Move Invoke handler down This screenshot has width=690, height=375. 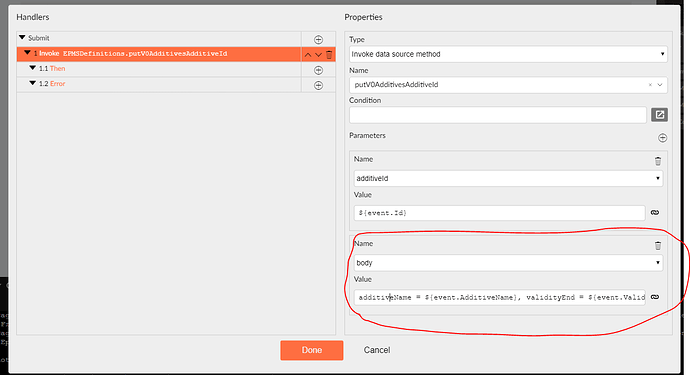318,55
